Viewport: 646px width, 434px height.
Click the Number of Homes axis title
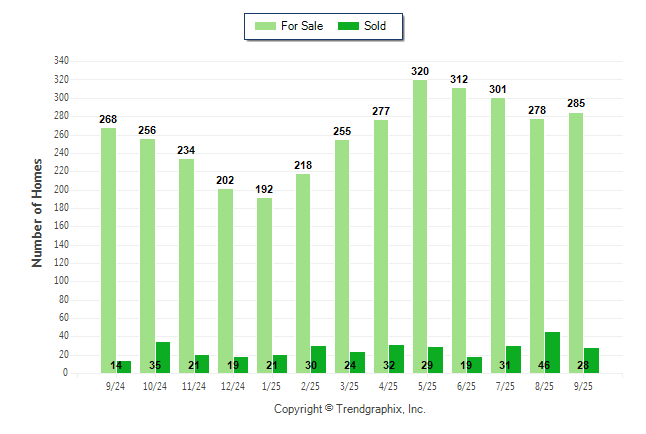pyautogui.click(x=38, y=212)
